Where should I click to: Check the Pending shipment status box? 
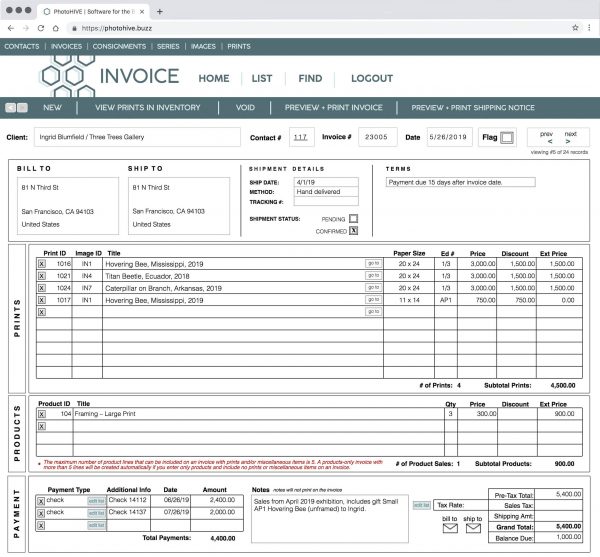click(353, 218)
